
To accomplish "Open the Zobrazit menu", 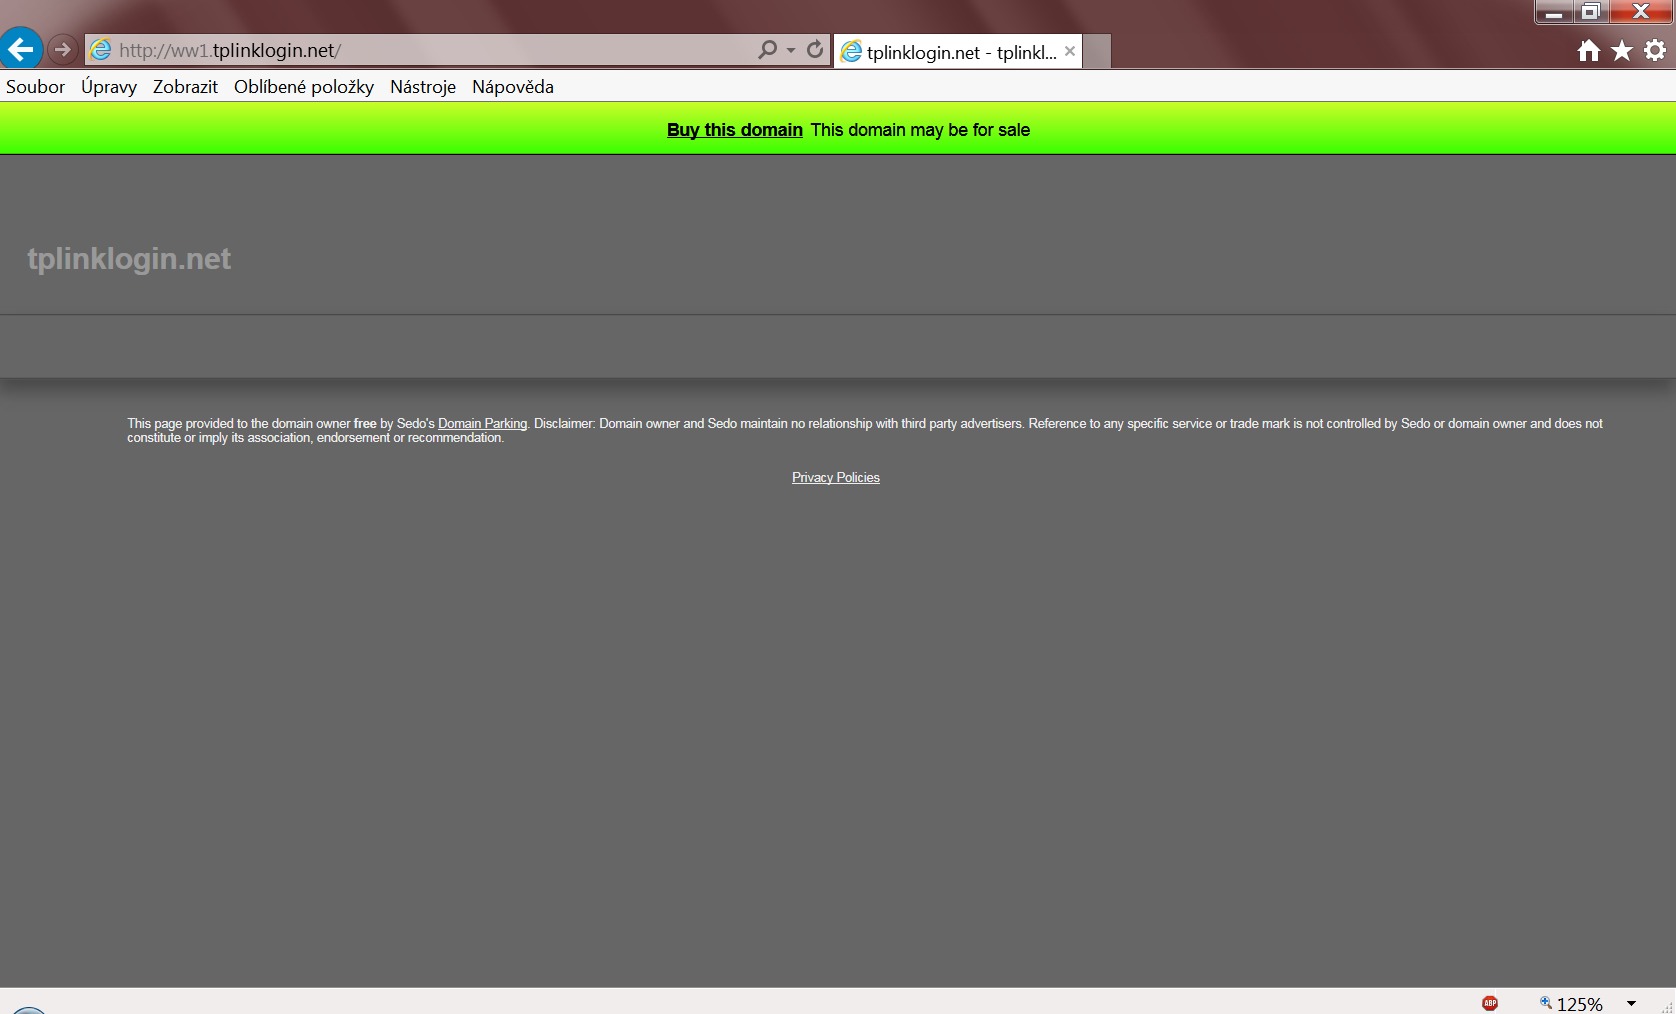I will [x=185, y=87].
